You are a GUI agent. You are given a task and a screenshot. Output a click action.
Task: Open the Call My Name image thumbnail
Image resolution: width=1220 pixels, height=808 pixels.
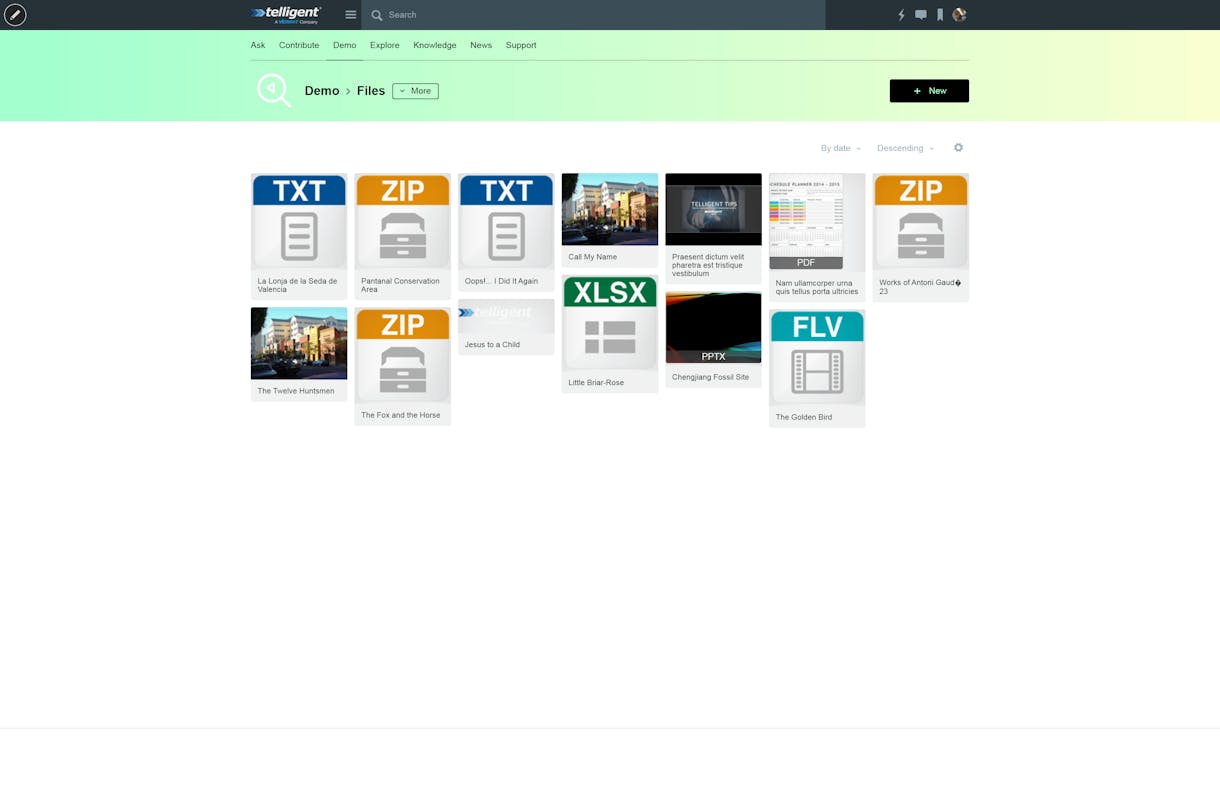(x=610, y=209)
